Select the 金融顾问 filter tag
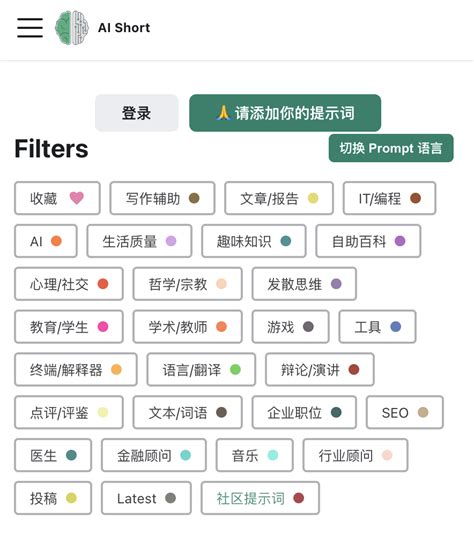Image resolution: width=474 pixels, height=544 pixels. coord(154,455)
